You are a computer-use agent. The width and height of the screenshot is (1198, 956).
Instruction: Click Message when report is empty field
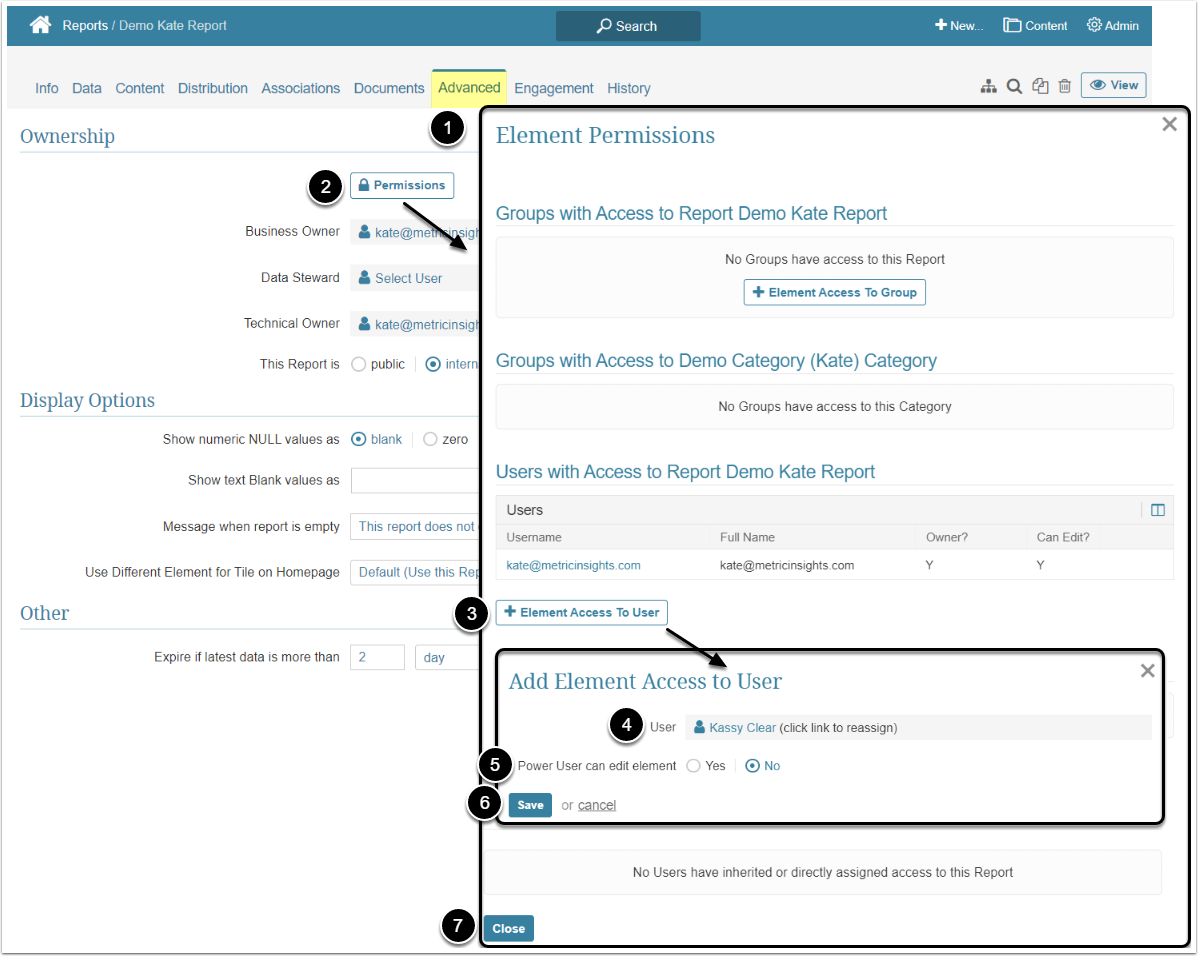pos(415,527)
